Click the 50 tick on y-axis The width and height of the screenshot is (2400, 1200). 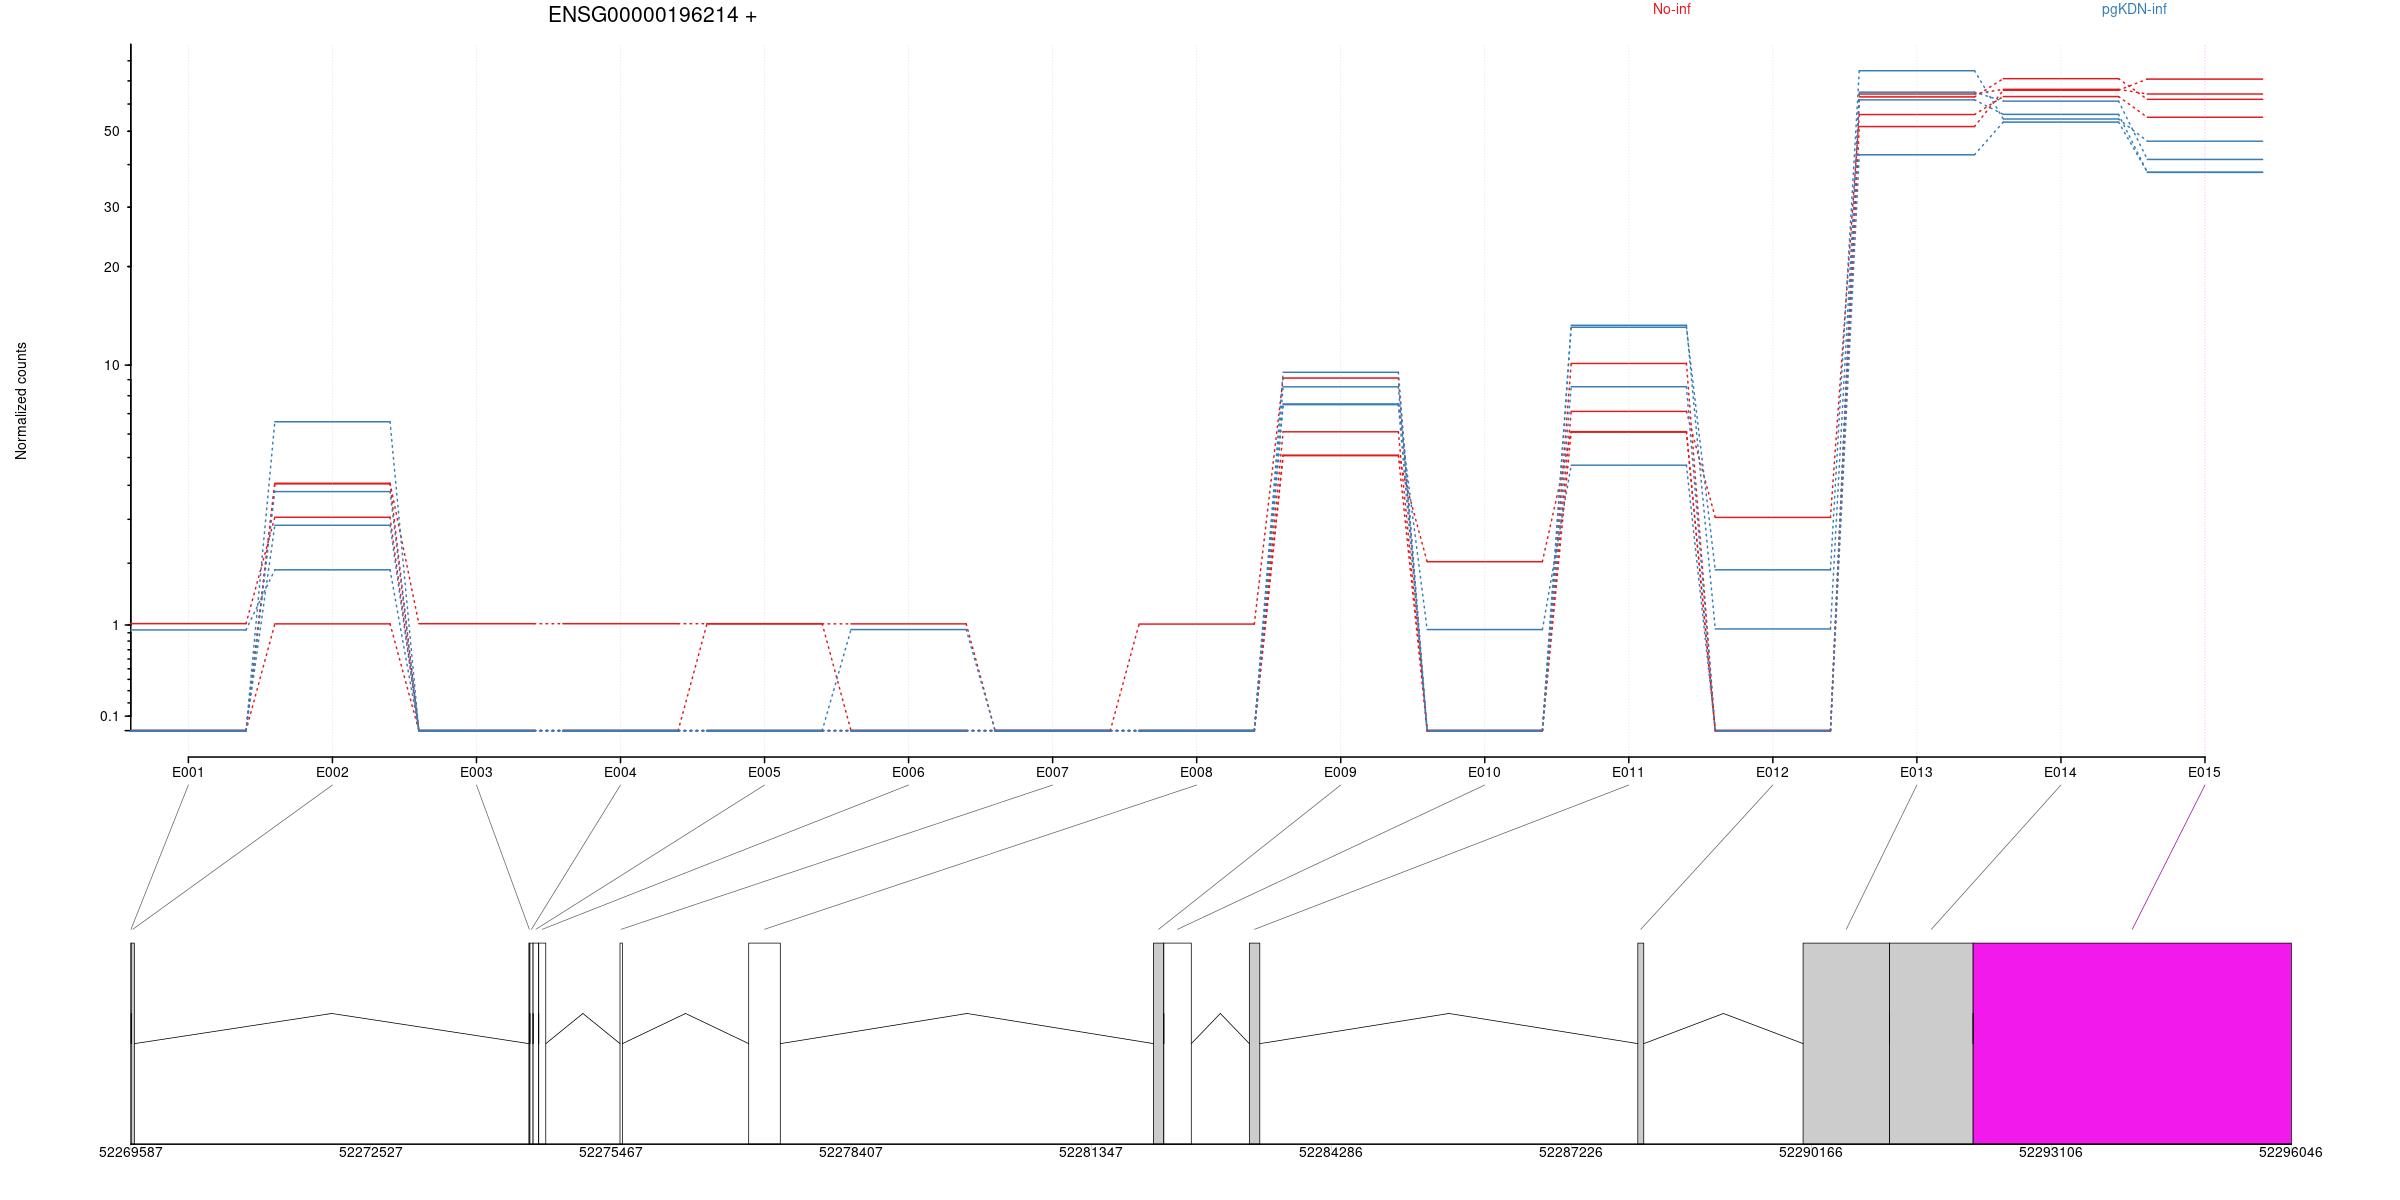coord(111,131)
